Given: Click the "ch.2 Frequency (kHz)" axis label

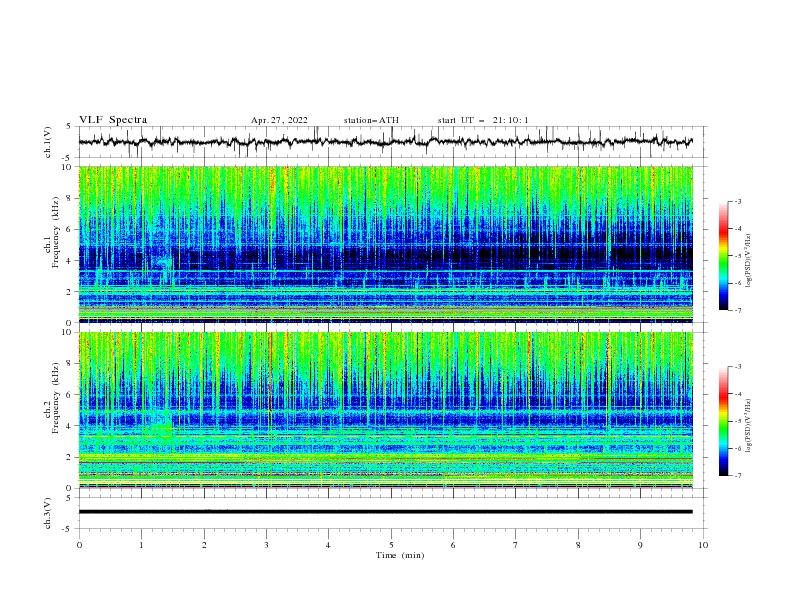Looking at the screenshot, I should coord(52,398).
